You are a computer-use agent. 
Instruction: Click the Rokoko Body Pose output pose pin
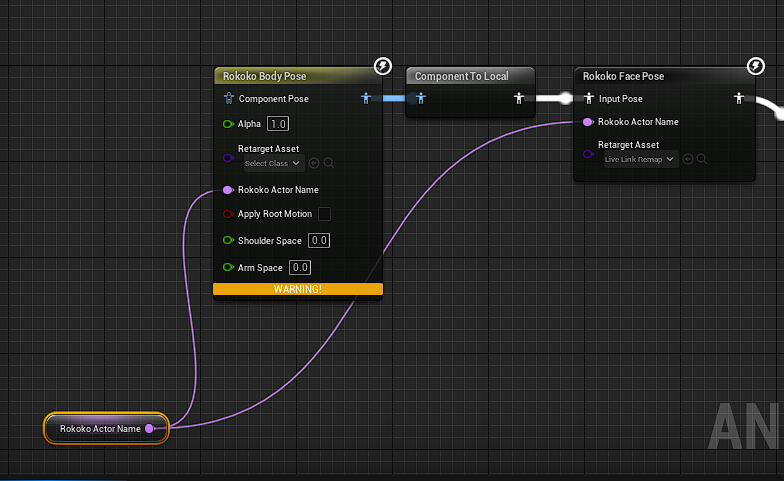366,98
